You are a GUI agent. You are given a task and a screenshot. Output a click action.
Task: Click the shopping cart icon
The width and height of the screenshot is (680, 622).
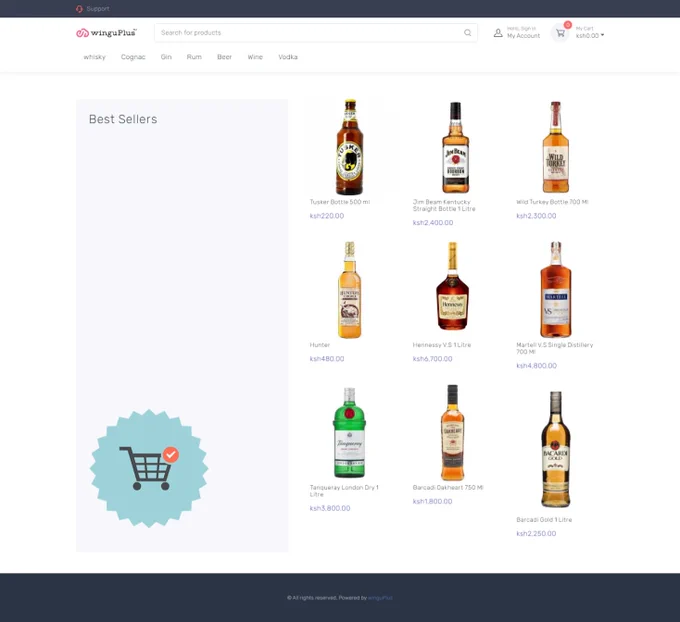point(560,33)
